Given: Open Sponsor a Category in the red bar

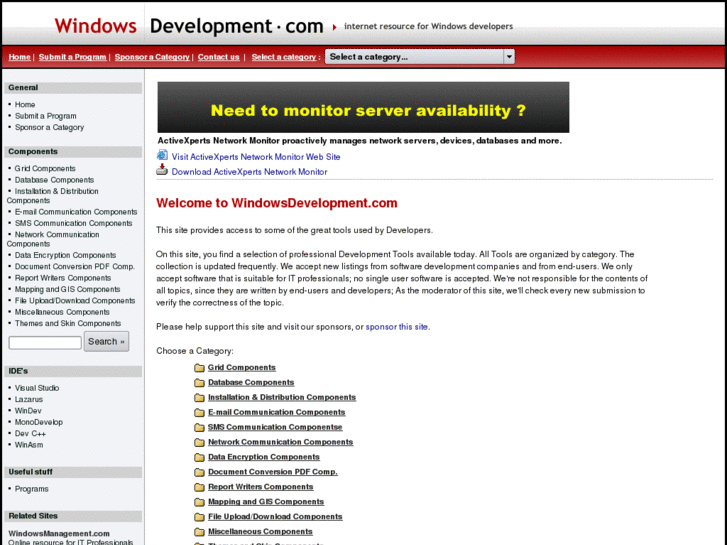Looking at the screenshot, I should 152,57.
